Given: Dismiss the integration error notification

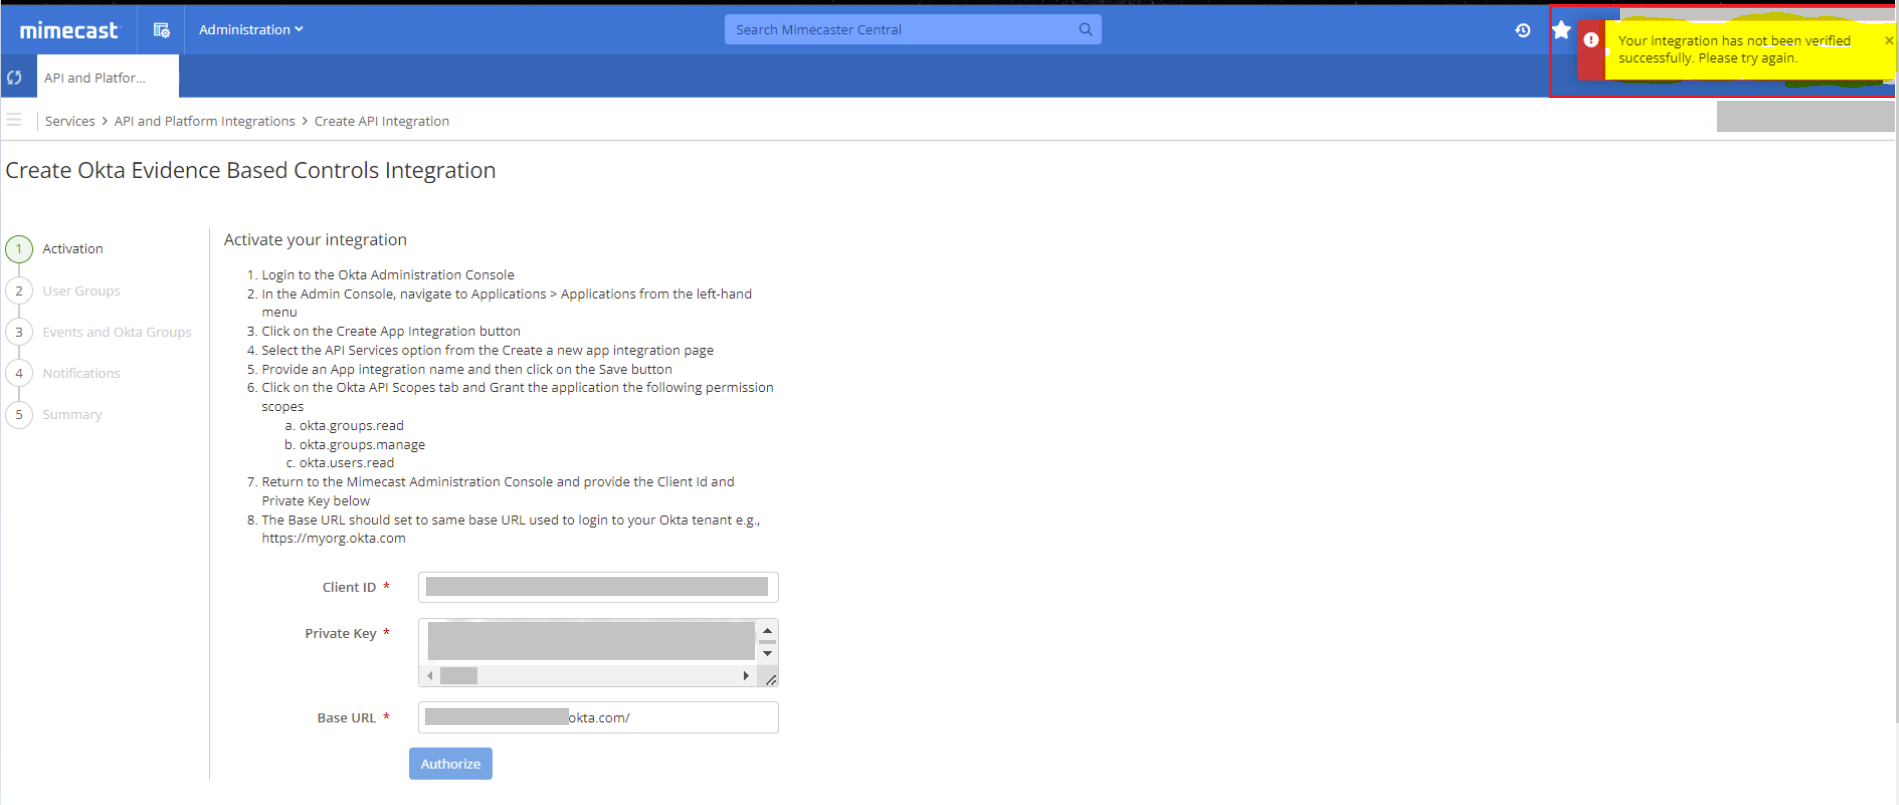Looking at the screenshot, I should click(1888, 41).
